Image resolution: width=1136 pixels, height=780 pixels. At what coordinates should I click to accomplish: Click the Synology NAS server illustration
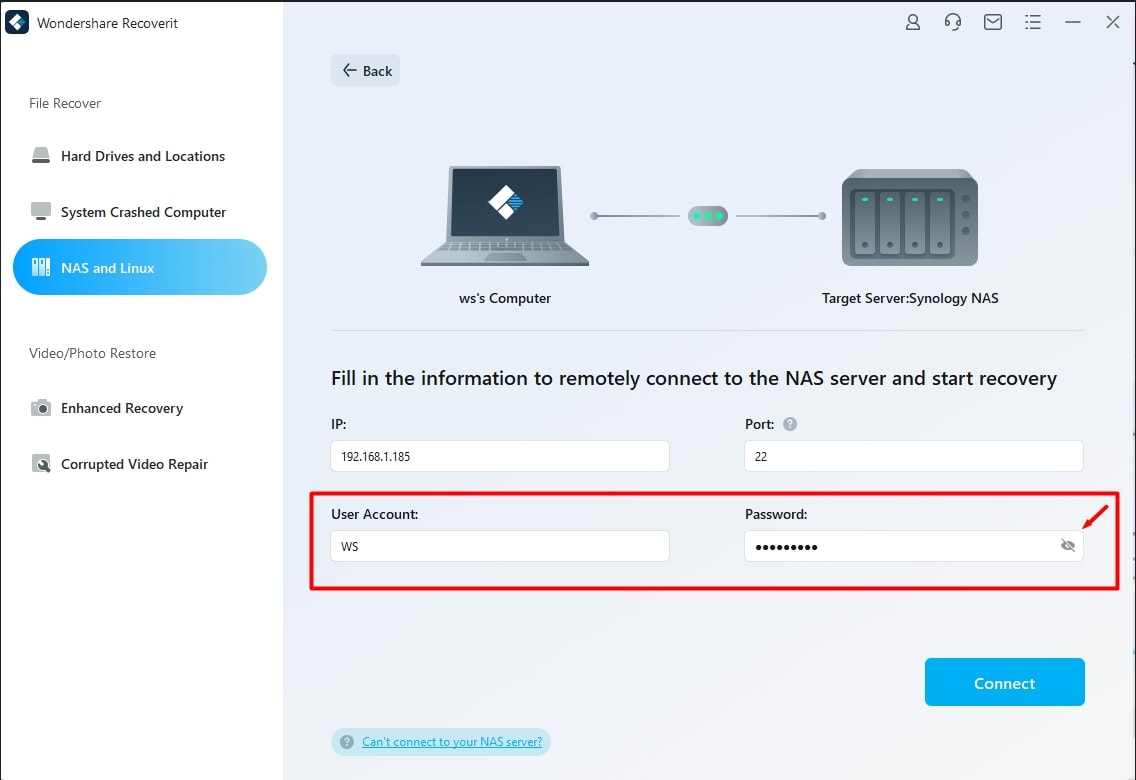pos(910,217)
